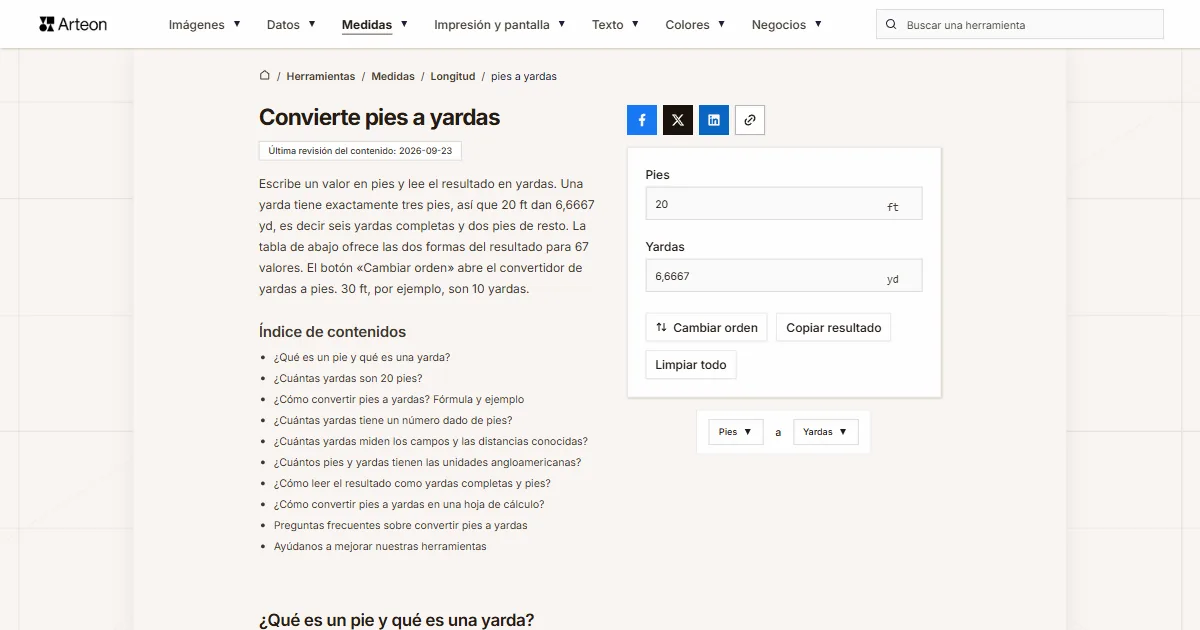Viewport: 1200px width, 630px height.
Task: Open the Impresión y pantalla menu
Action: 500,24
